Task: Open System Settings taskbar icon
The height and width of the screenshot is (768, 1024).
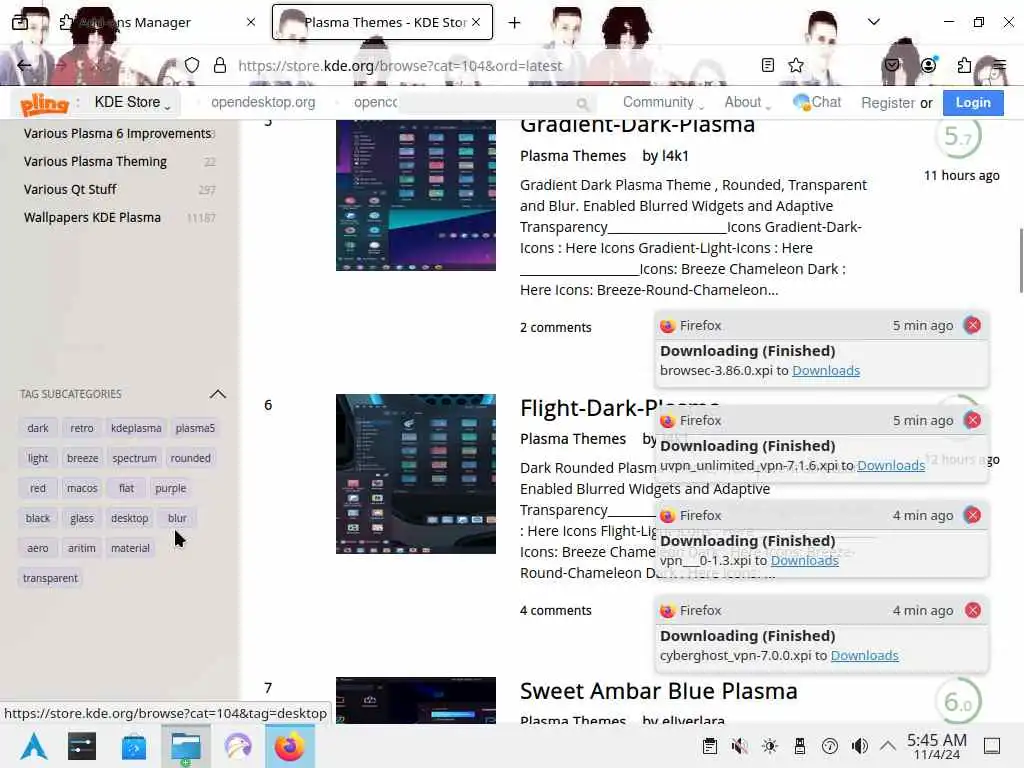Action: (x=82, y=746)
